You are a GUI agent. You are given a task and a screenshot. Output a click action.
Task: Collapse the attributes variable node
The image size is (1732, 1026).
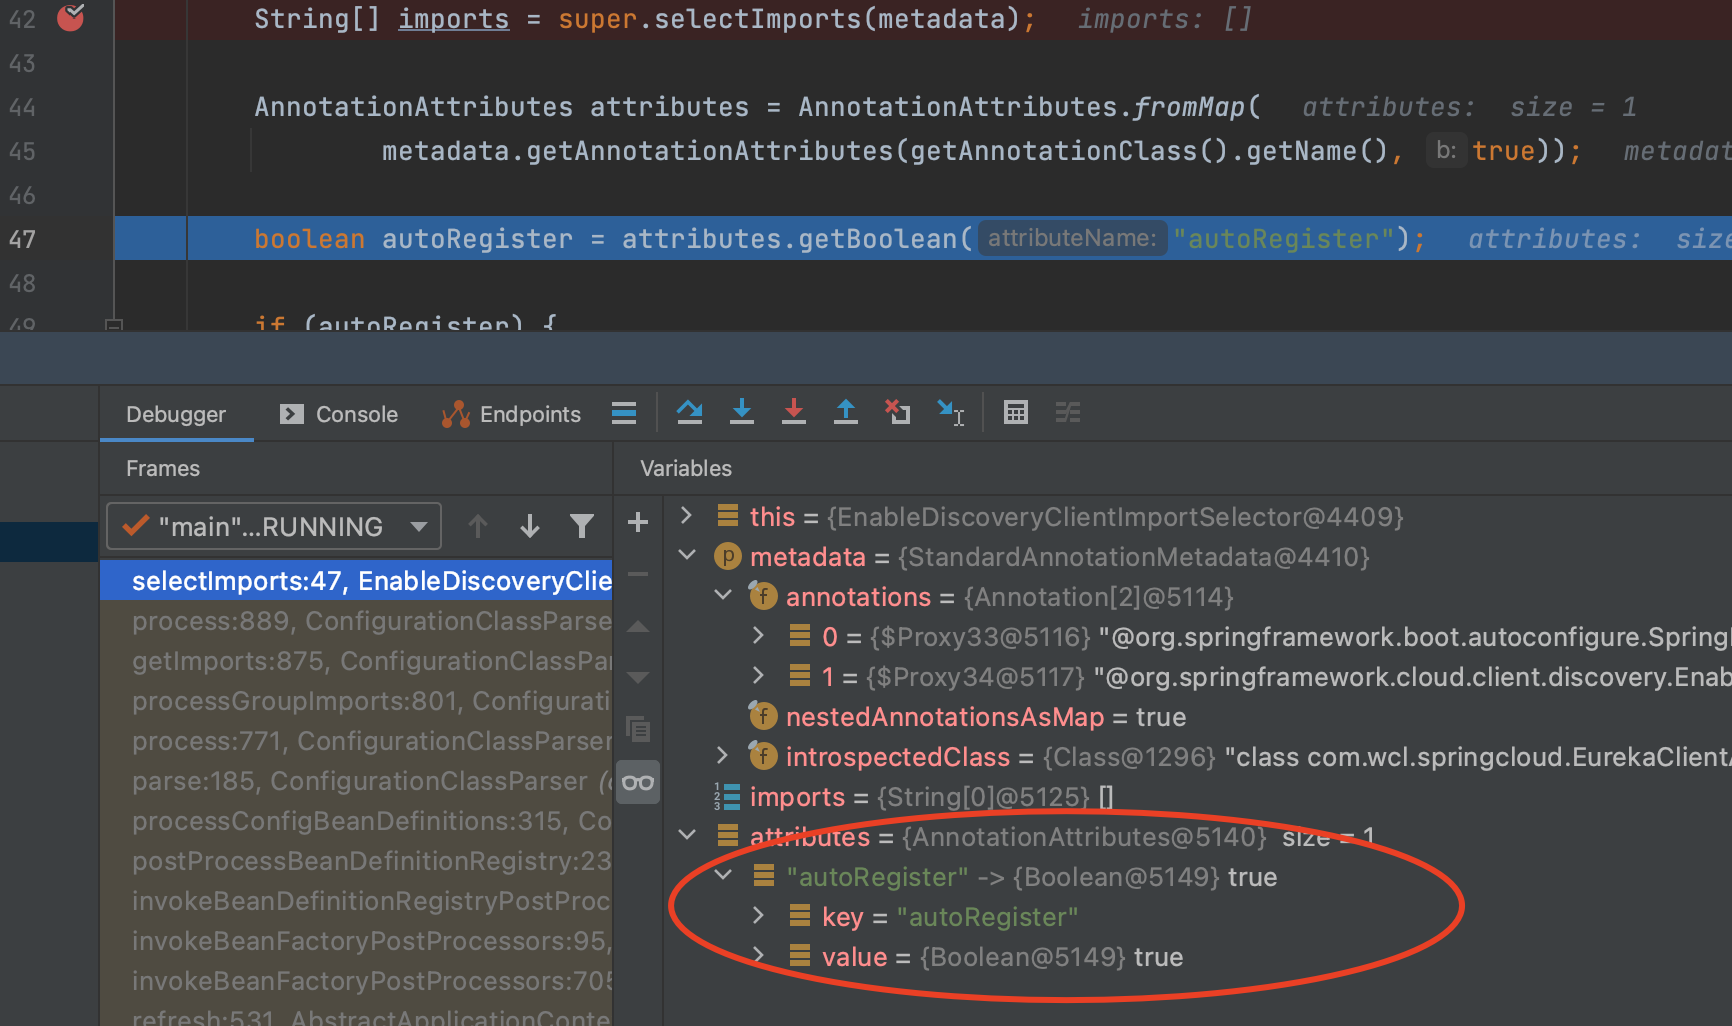(686, 836)
